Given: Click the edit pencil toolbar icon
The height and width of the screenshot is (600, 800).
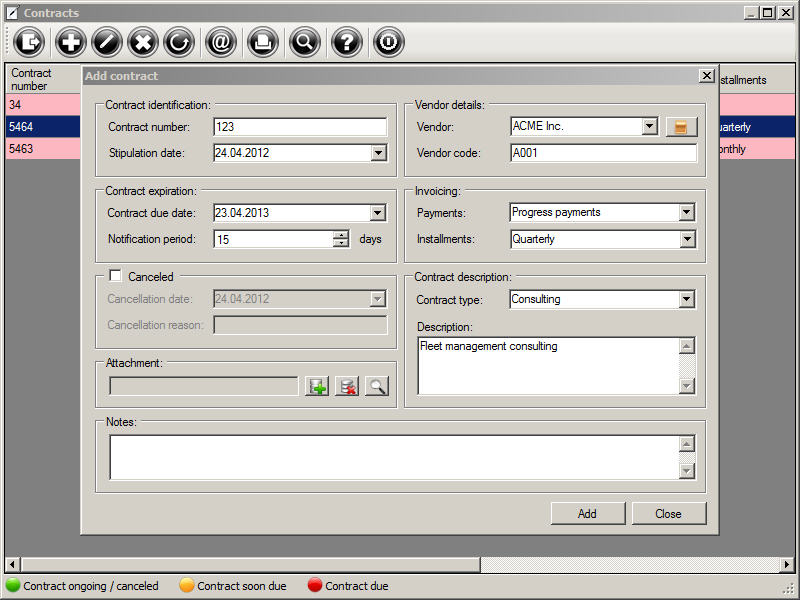Looking at the screenshot, I should click(107, 42).
